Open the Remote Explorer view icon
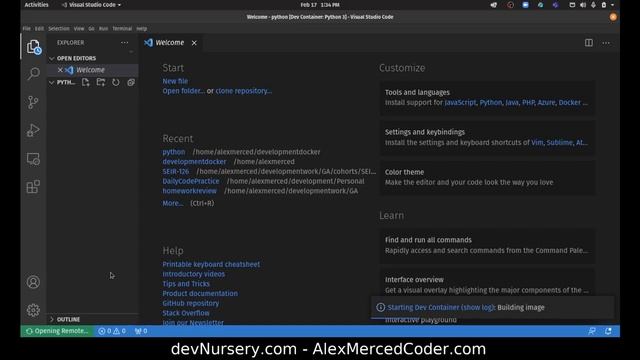This screenshot has width=640, height=360. [33, 159]
